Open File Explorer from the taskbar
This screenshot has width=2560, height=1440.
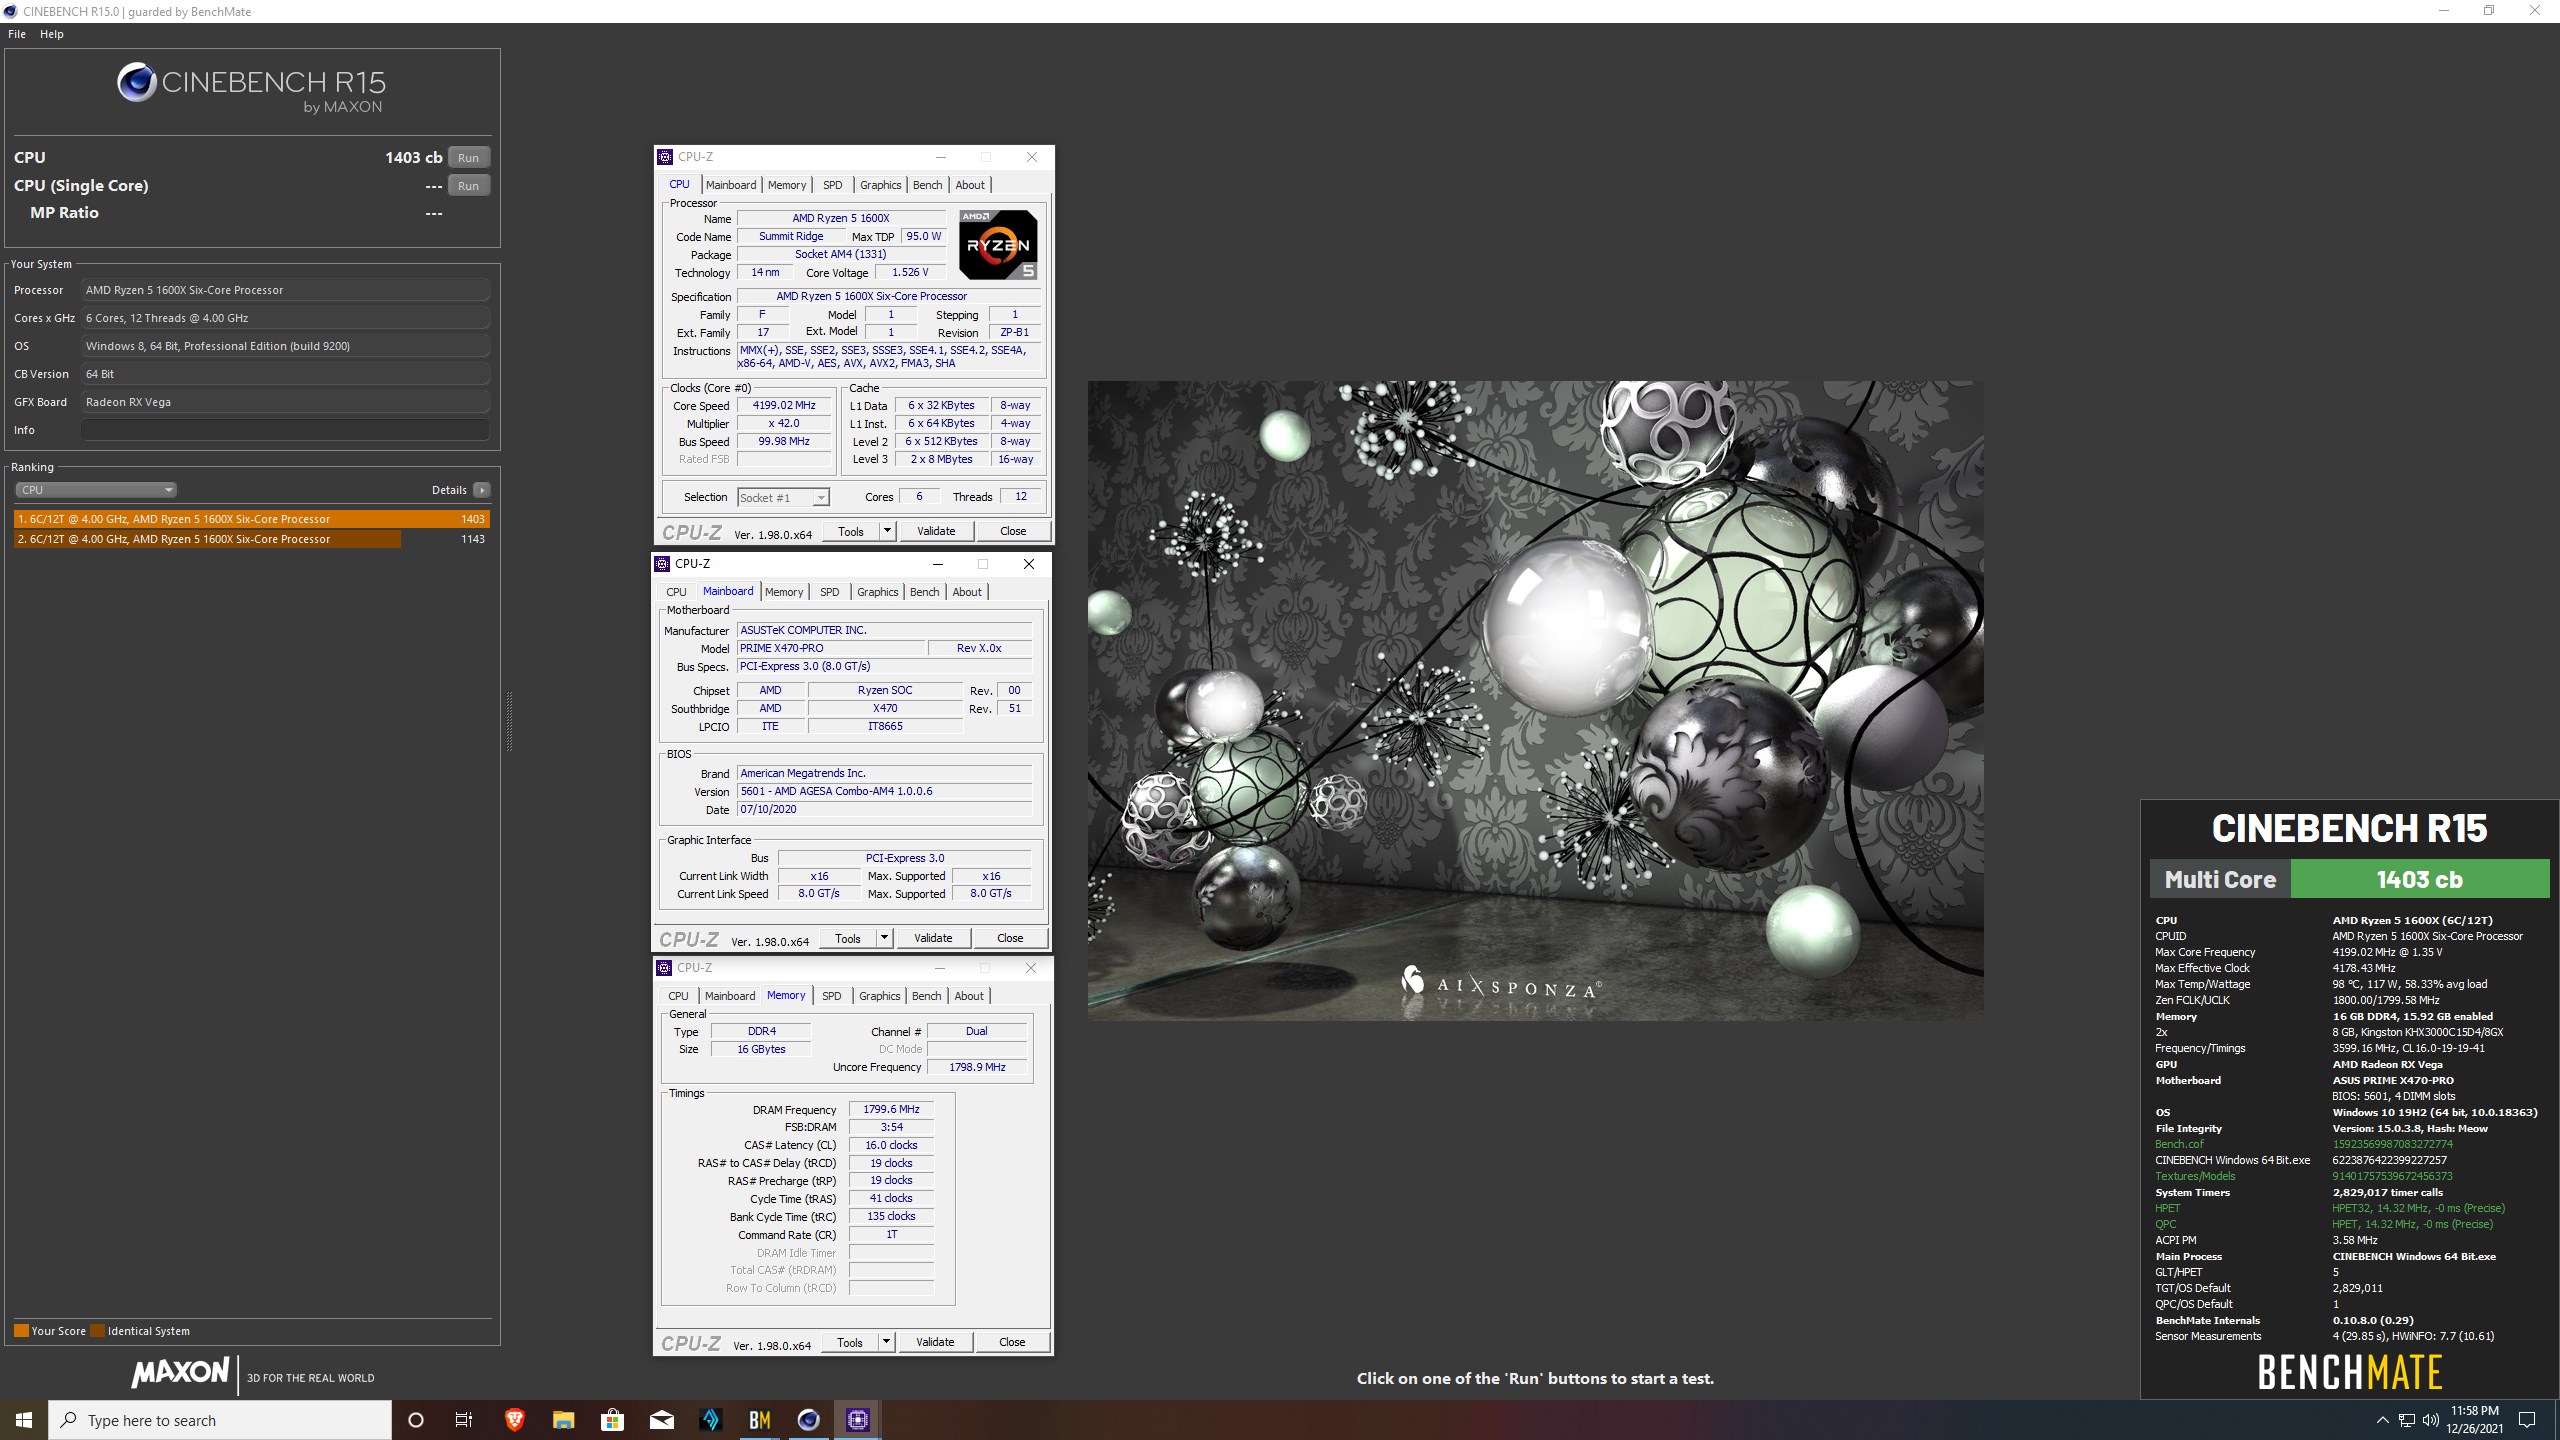(563, 1420)
